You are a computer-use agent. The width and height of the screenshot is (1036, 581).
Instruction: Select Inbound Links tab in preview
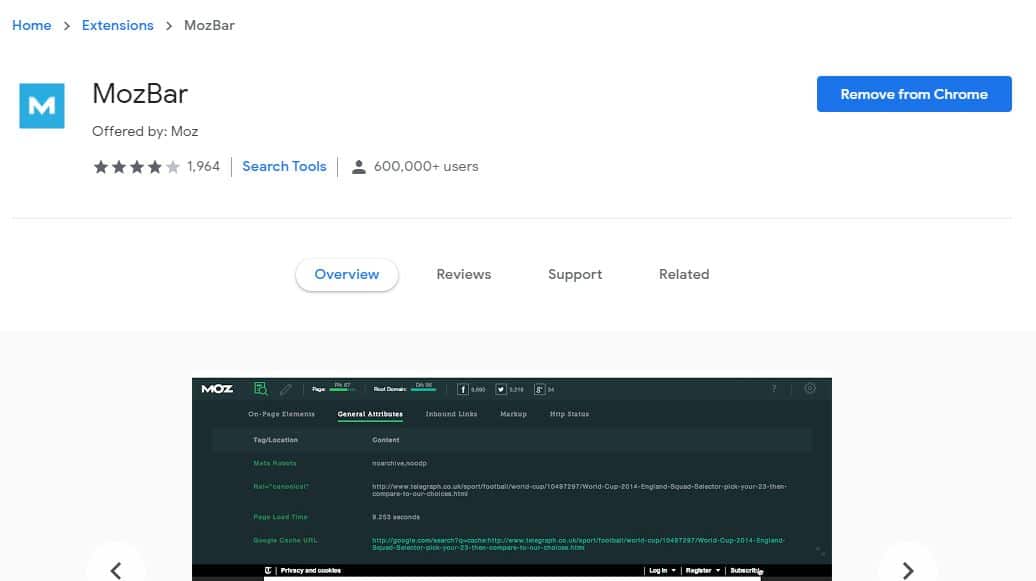click(x=451, y=414)
